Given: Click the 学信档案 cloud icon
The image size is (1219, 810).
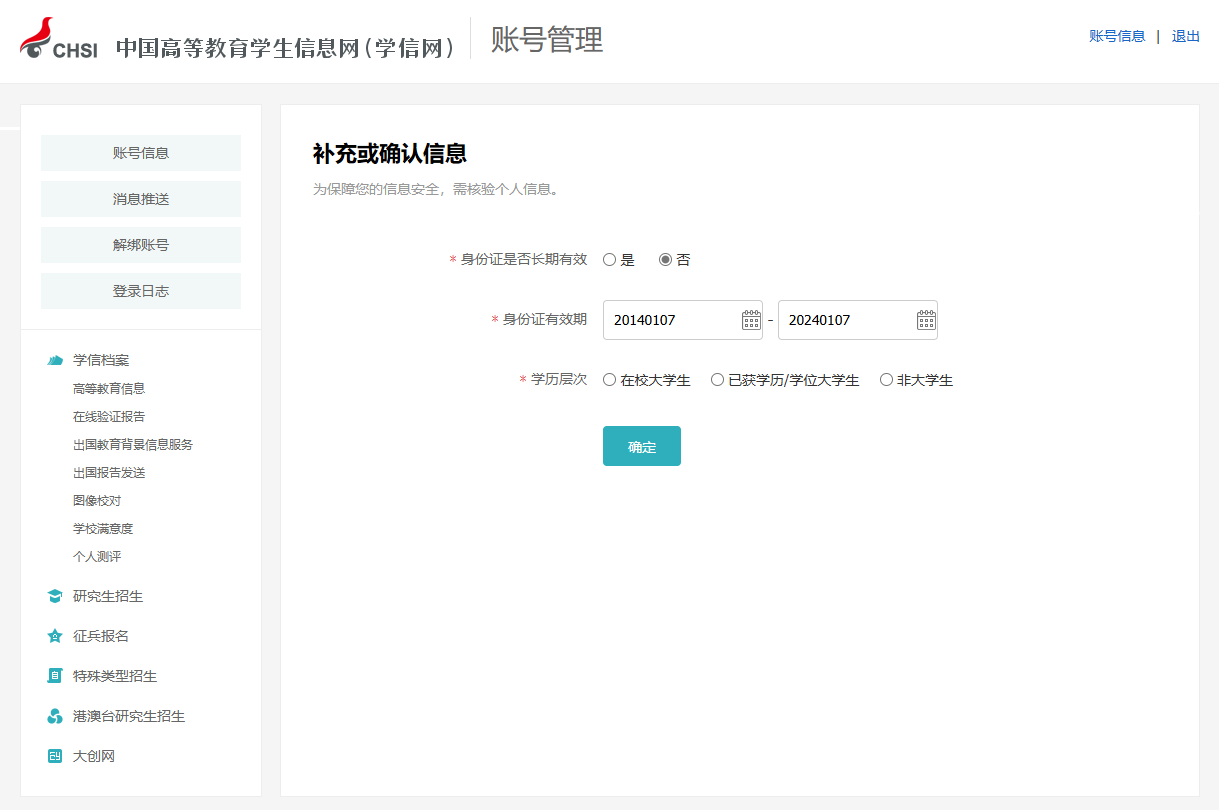Looking at the screenshot, I should 55,360.
